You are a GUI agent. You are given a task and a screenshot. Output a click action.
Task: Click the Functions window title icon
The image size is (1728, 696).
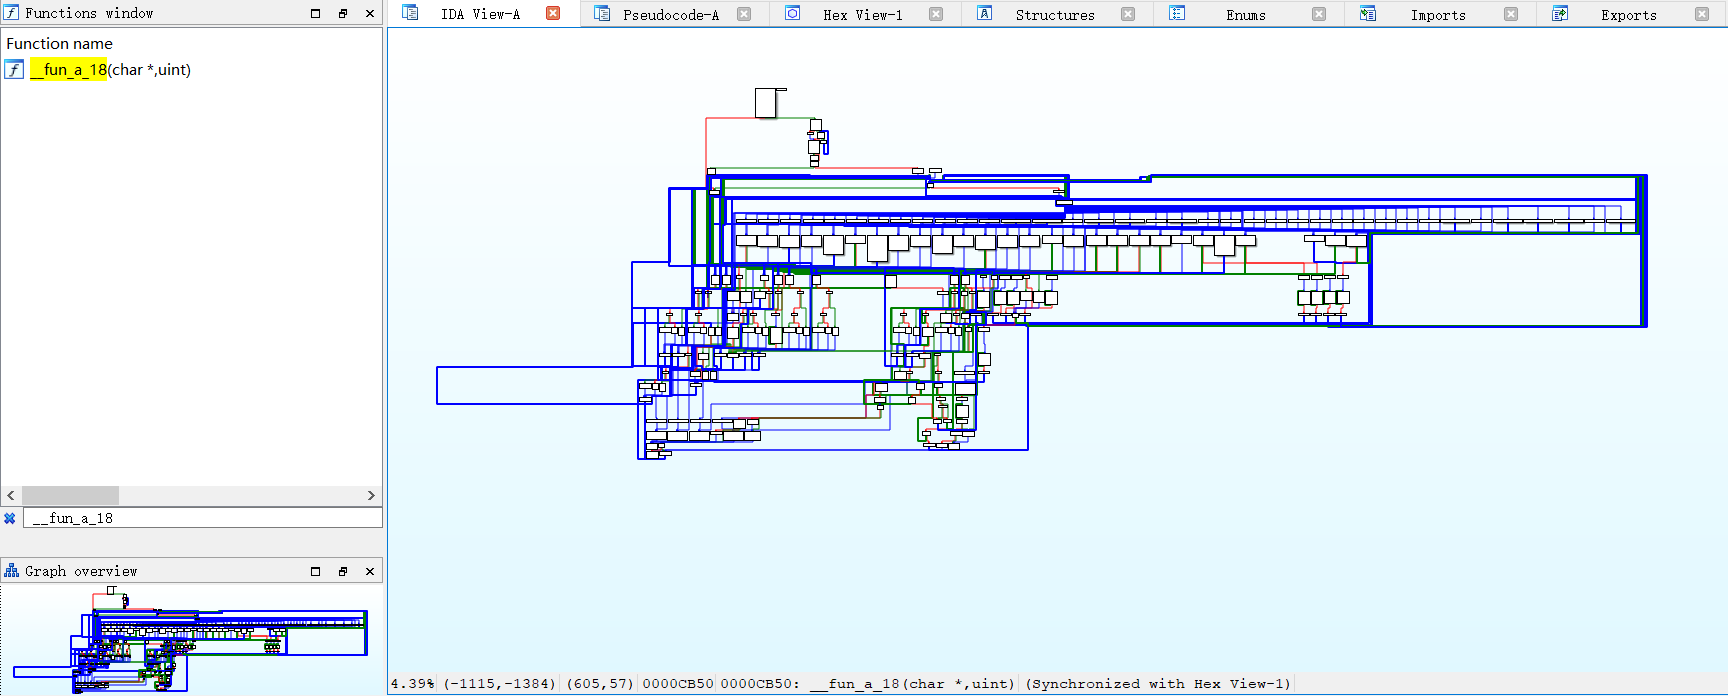[x=12, y=13]
